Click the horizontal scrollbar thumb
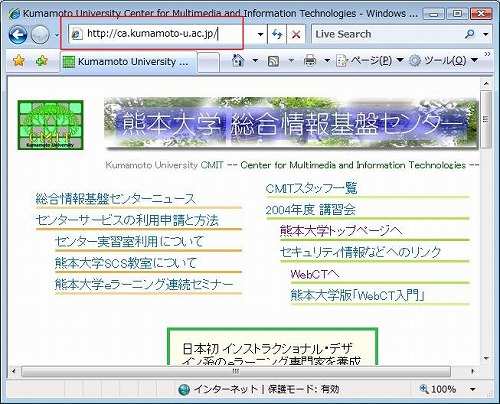500x404 pixels. point(236,371)
